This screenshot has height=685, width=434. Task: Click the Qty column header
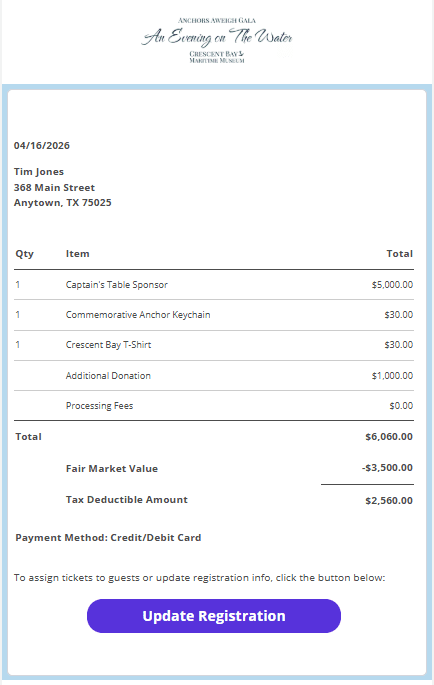(24, 254)
